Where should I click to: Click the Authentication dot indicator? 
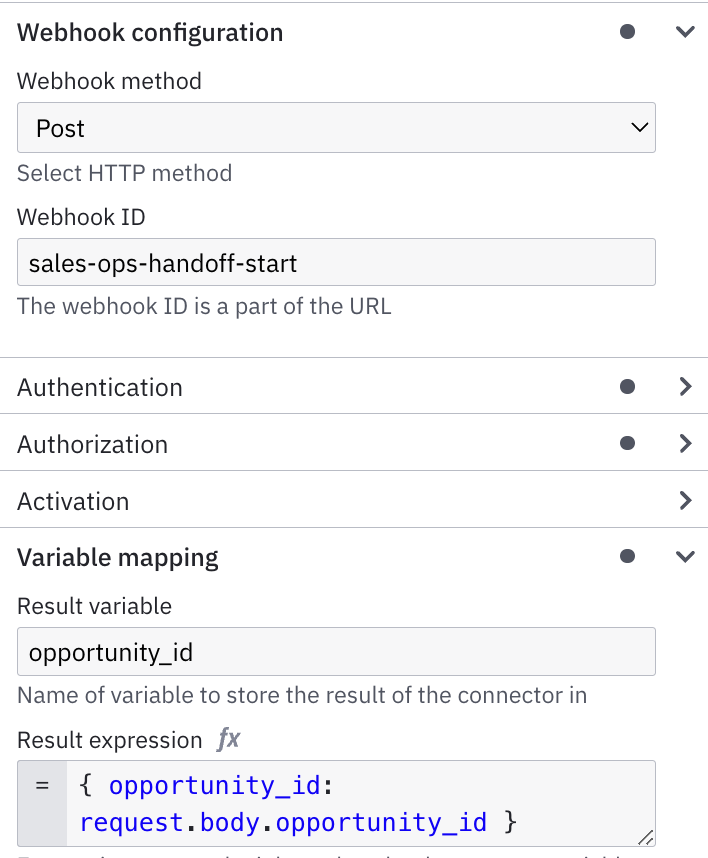click(627, 386)
